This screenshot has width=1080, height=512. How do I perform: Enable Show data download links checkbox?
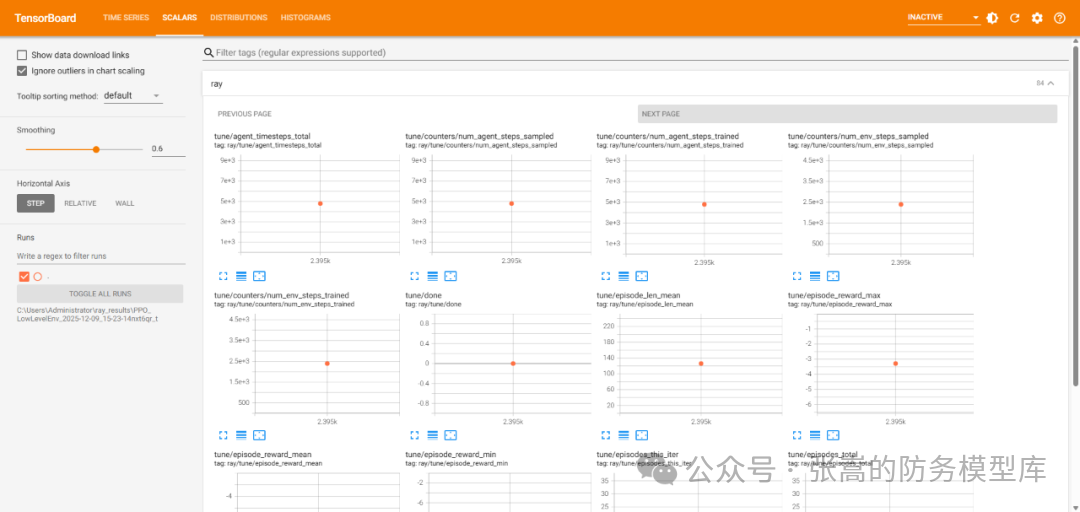(22, 54)
